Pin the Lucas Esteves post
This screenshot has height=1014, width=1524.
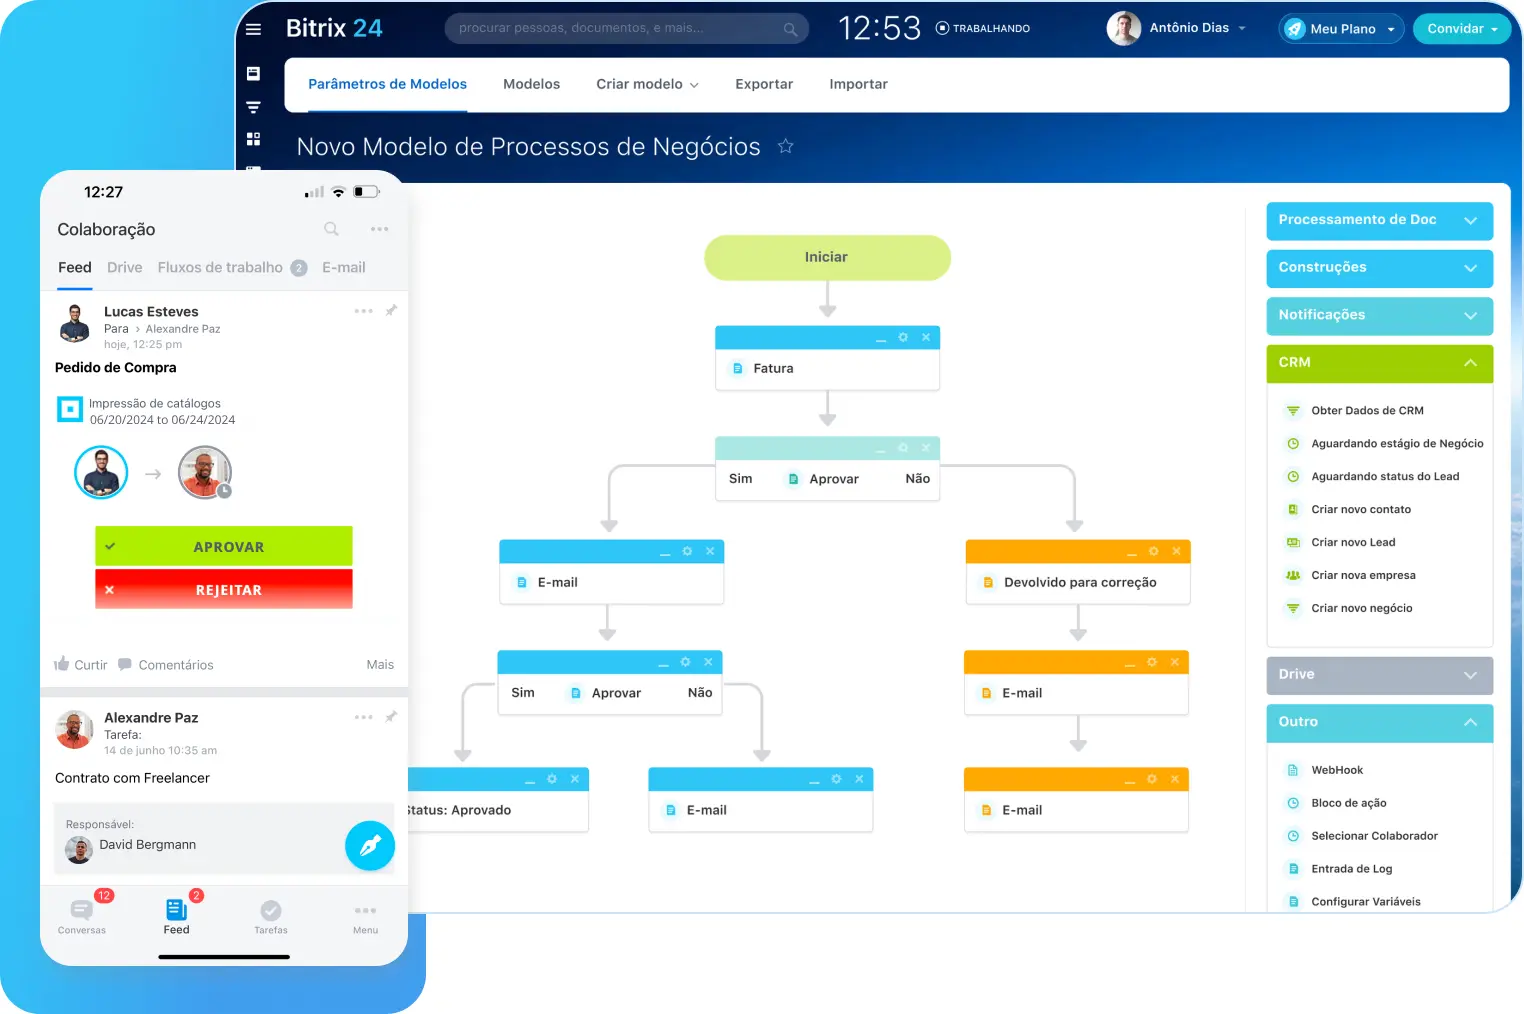(x=391, y=311)
